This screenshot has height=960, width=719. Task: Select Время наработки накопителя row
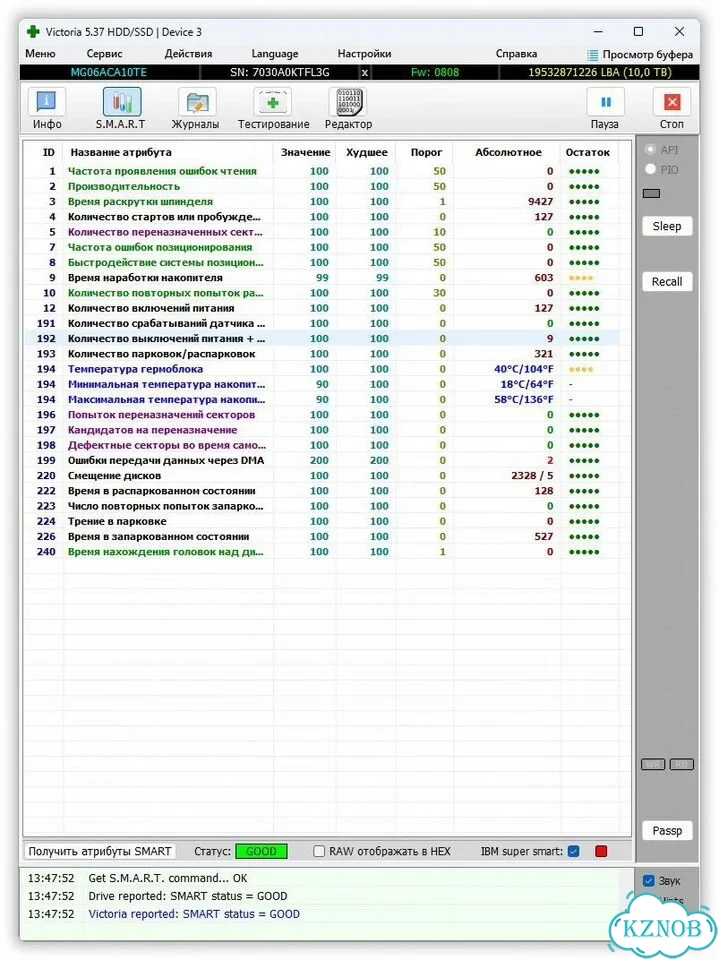click(x=322, y=277)
